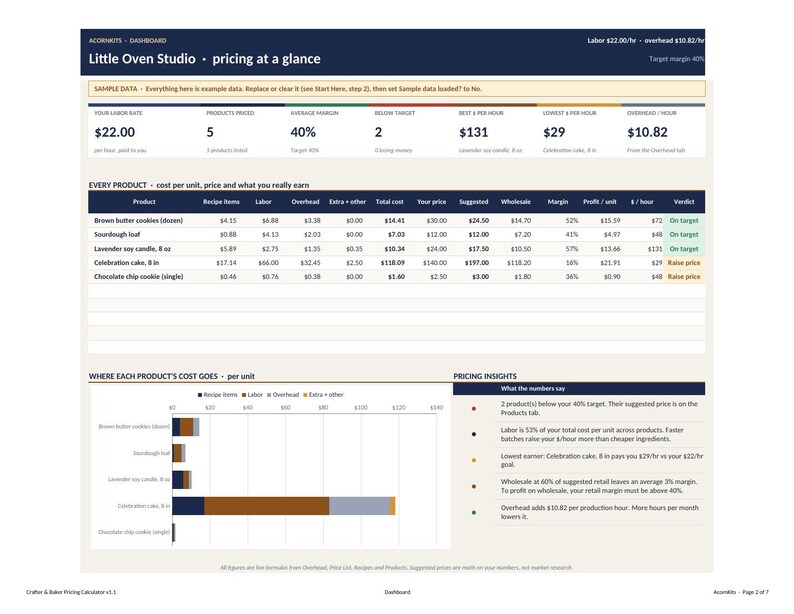This screenshot has width=794, height=614.
Task: Select the Overhead / Hour $10.82 card value
Action: (647, 132)
